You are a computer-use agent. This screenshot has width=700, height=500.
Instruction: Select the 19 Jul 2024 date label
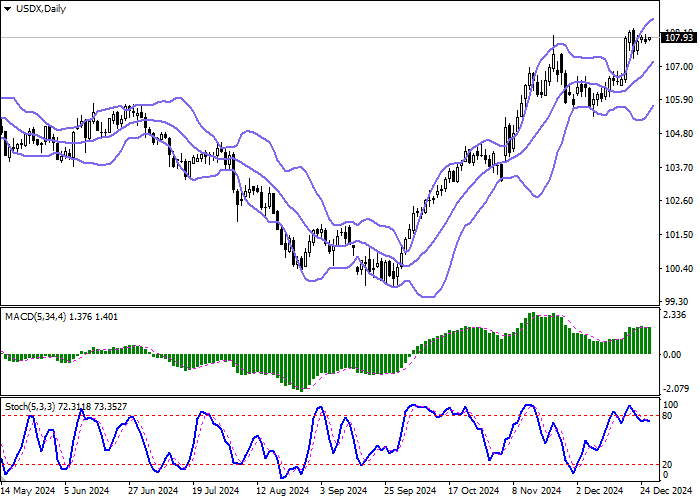pyautogui.click(x=215, y=491)
